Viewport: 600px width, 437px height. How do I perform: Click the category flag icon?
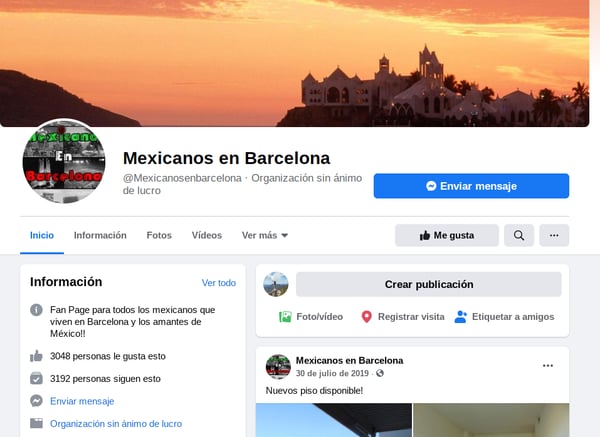(36, 423)
